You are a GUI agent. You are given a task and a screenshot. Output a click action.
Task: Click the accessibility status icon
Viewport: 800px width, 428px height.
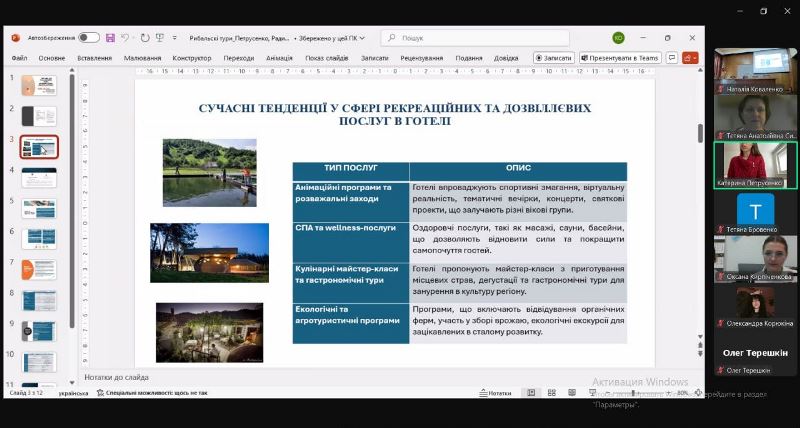(x=151, y=393)
